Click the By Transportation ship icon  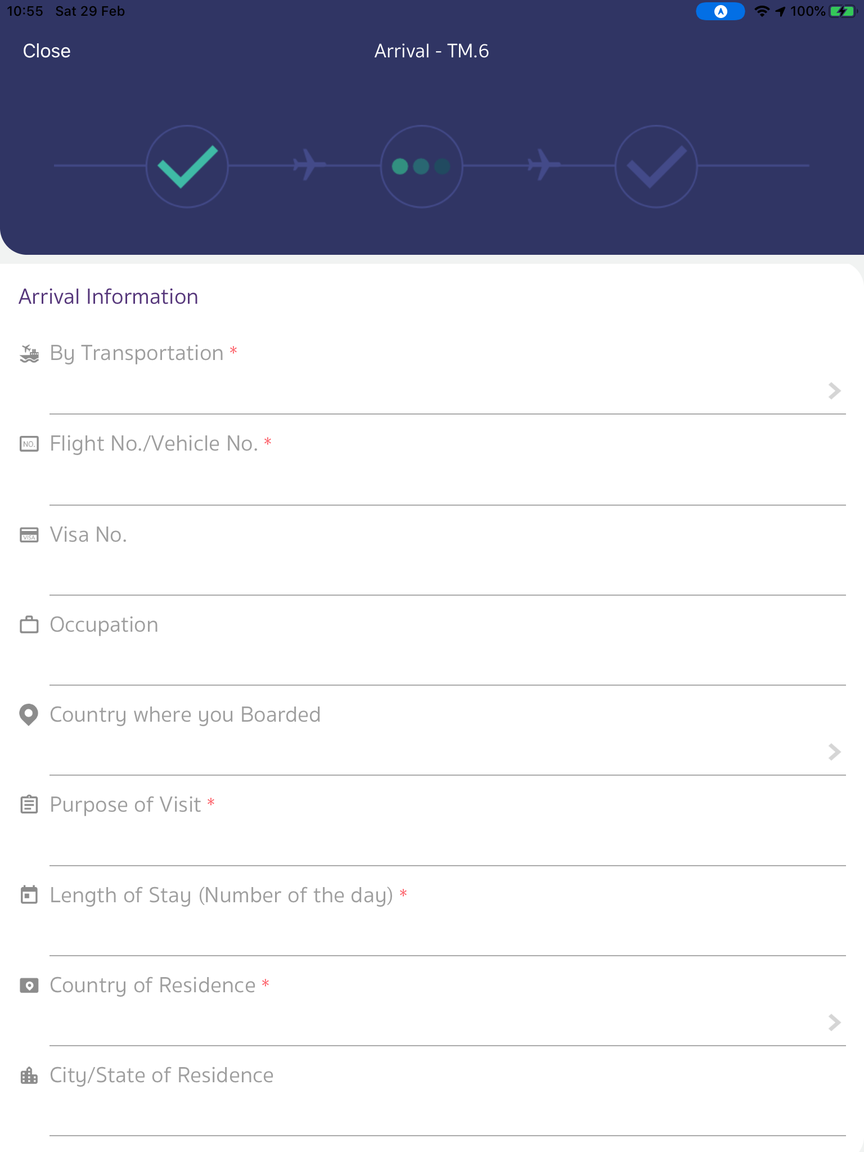coord(29,354)
